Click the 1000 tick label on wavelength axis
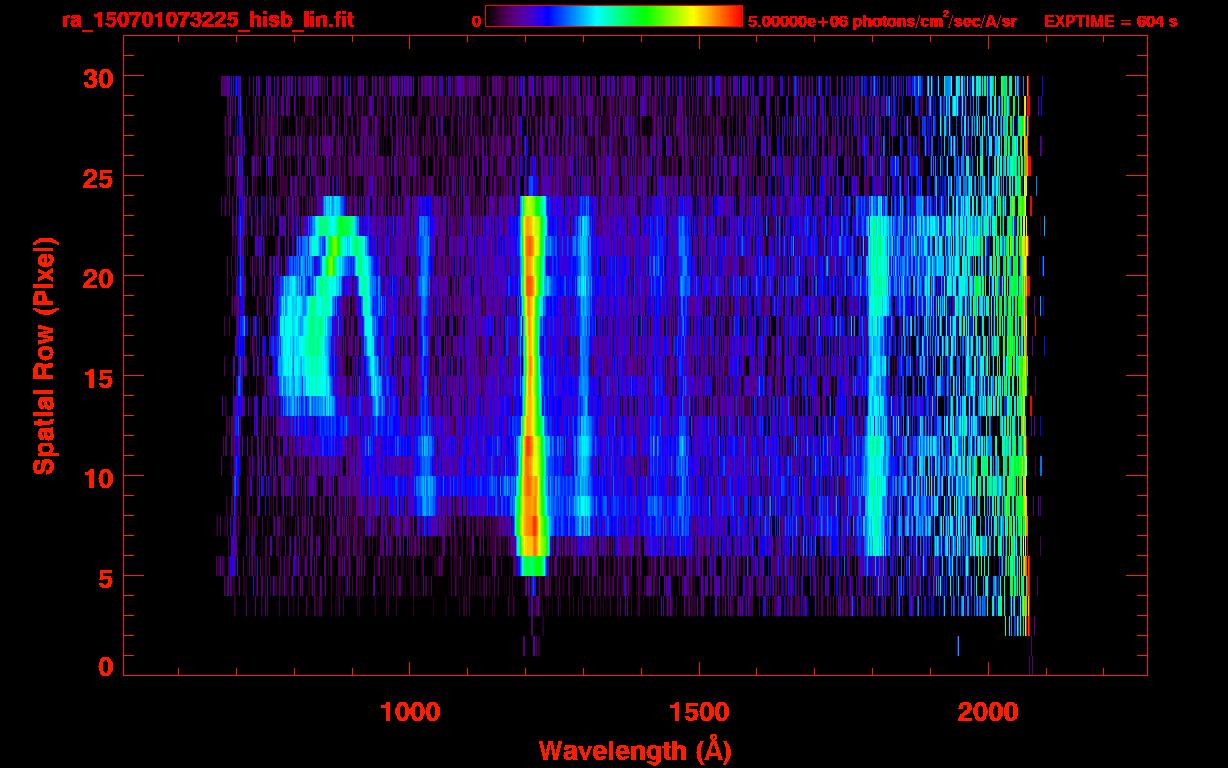This screenshot has width=1228, height=768. tap(410, 712)
